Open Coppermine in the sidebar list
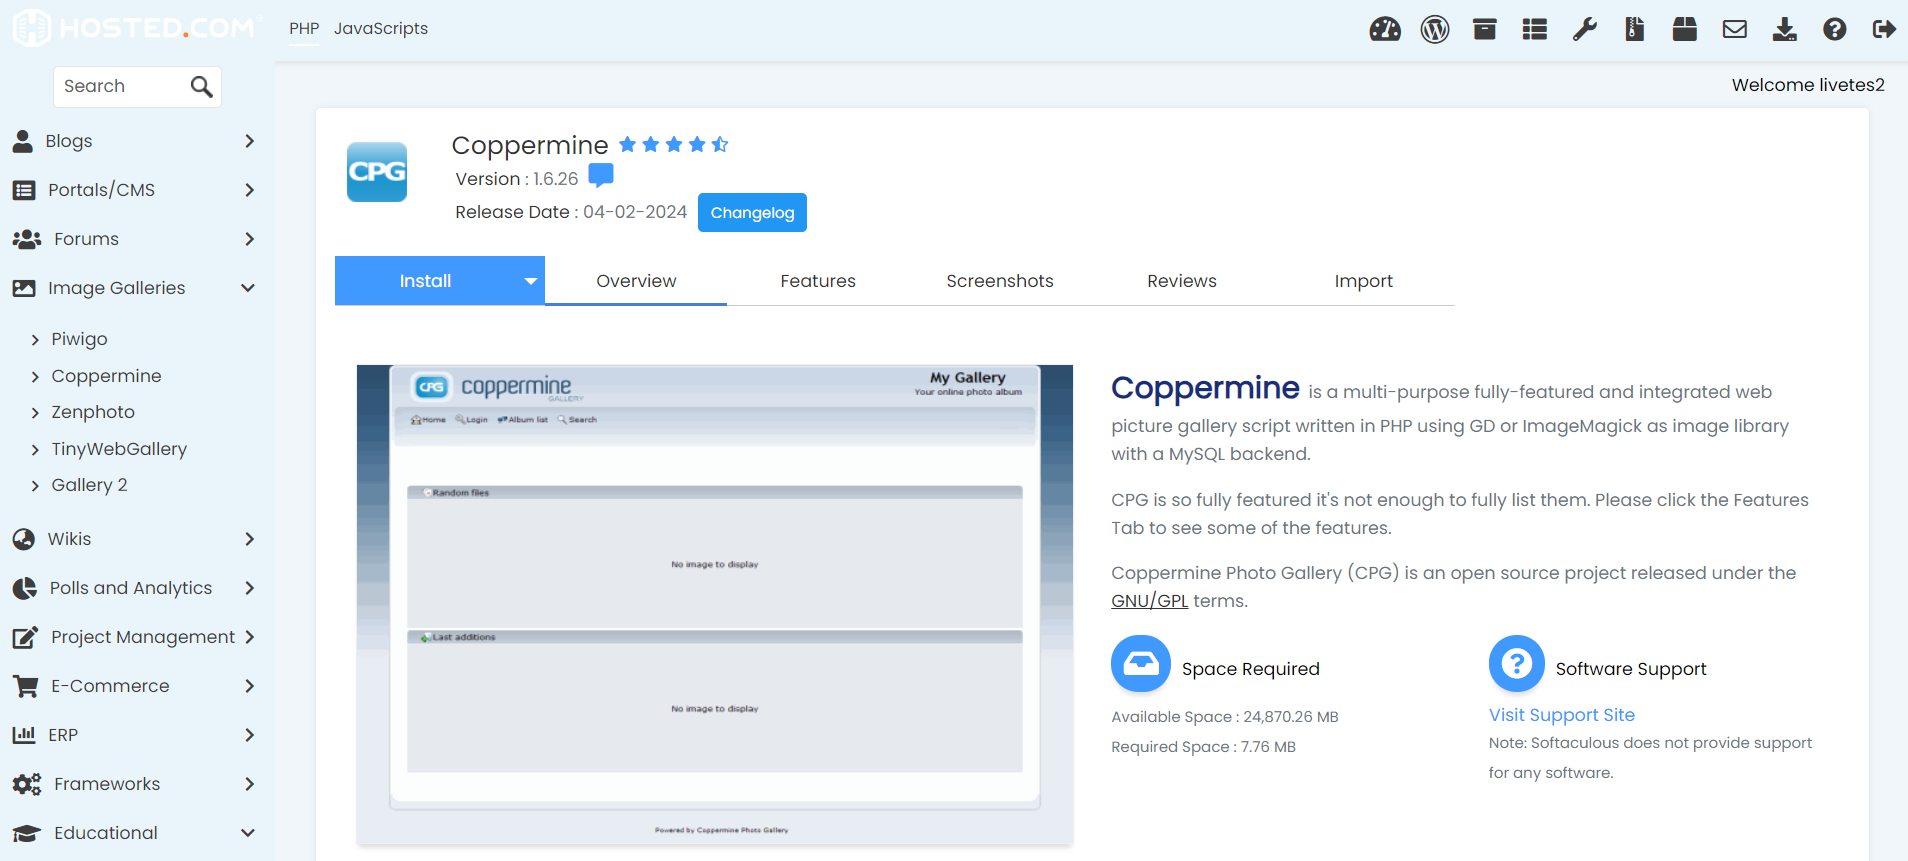 (x=106, y=376)
